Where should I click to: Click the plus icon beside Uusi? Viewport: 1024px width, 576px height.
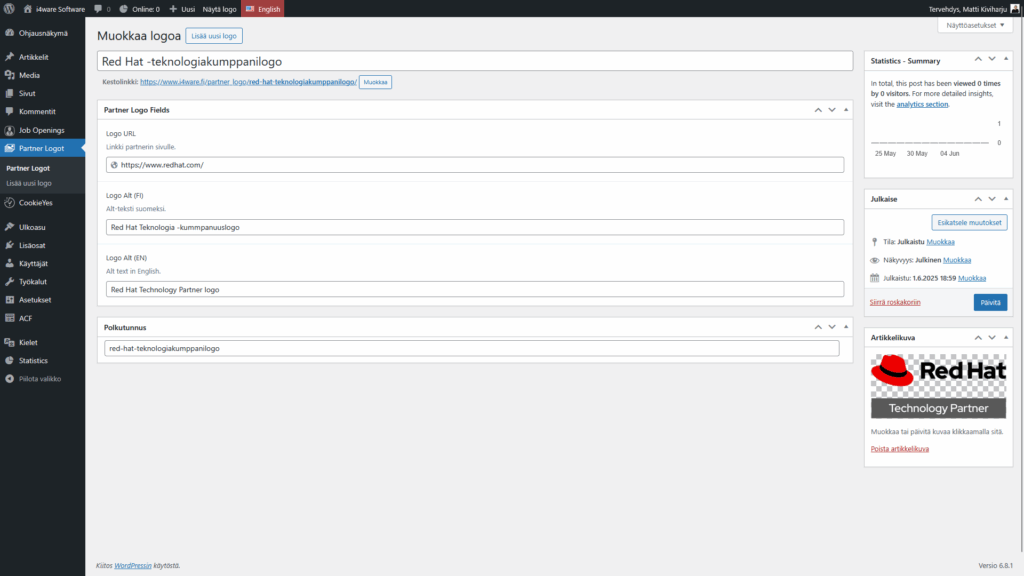[x=173, y=9]
